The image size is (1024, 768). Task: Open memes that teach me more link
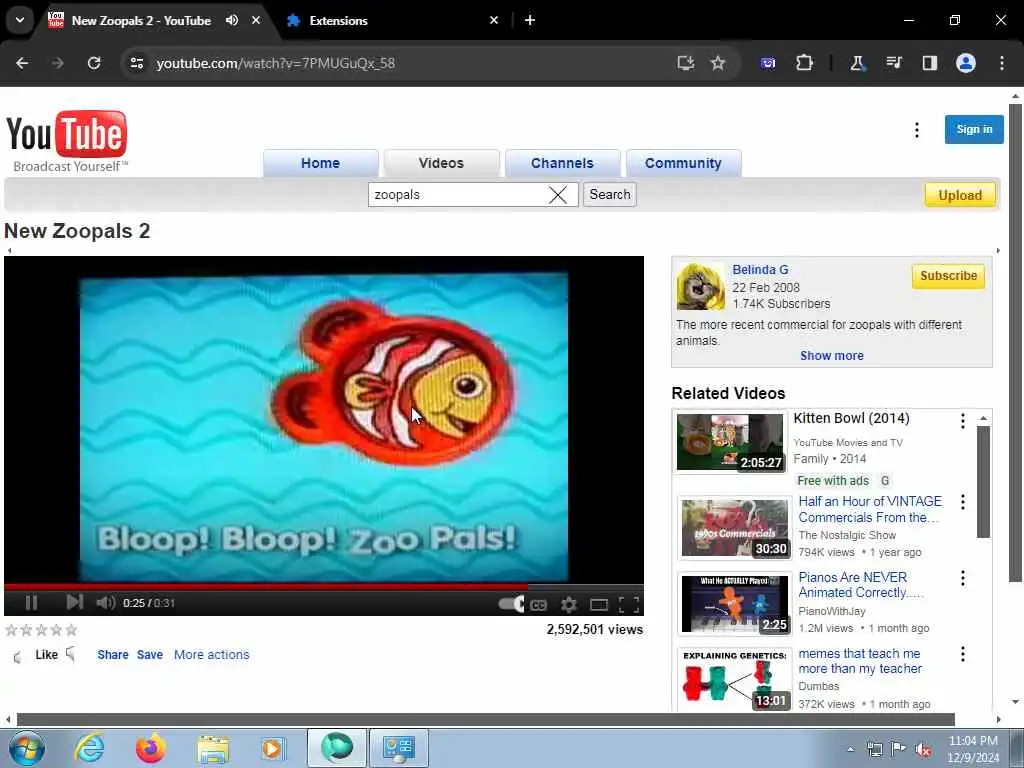pos(860,661)
